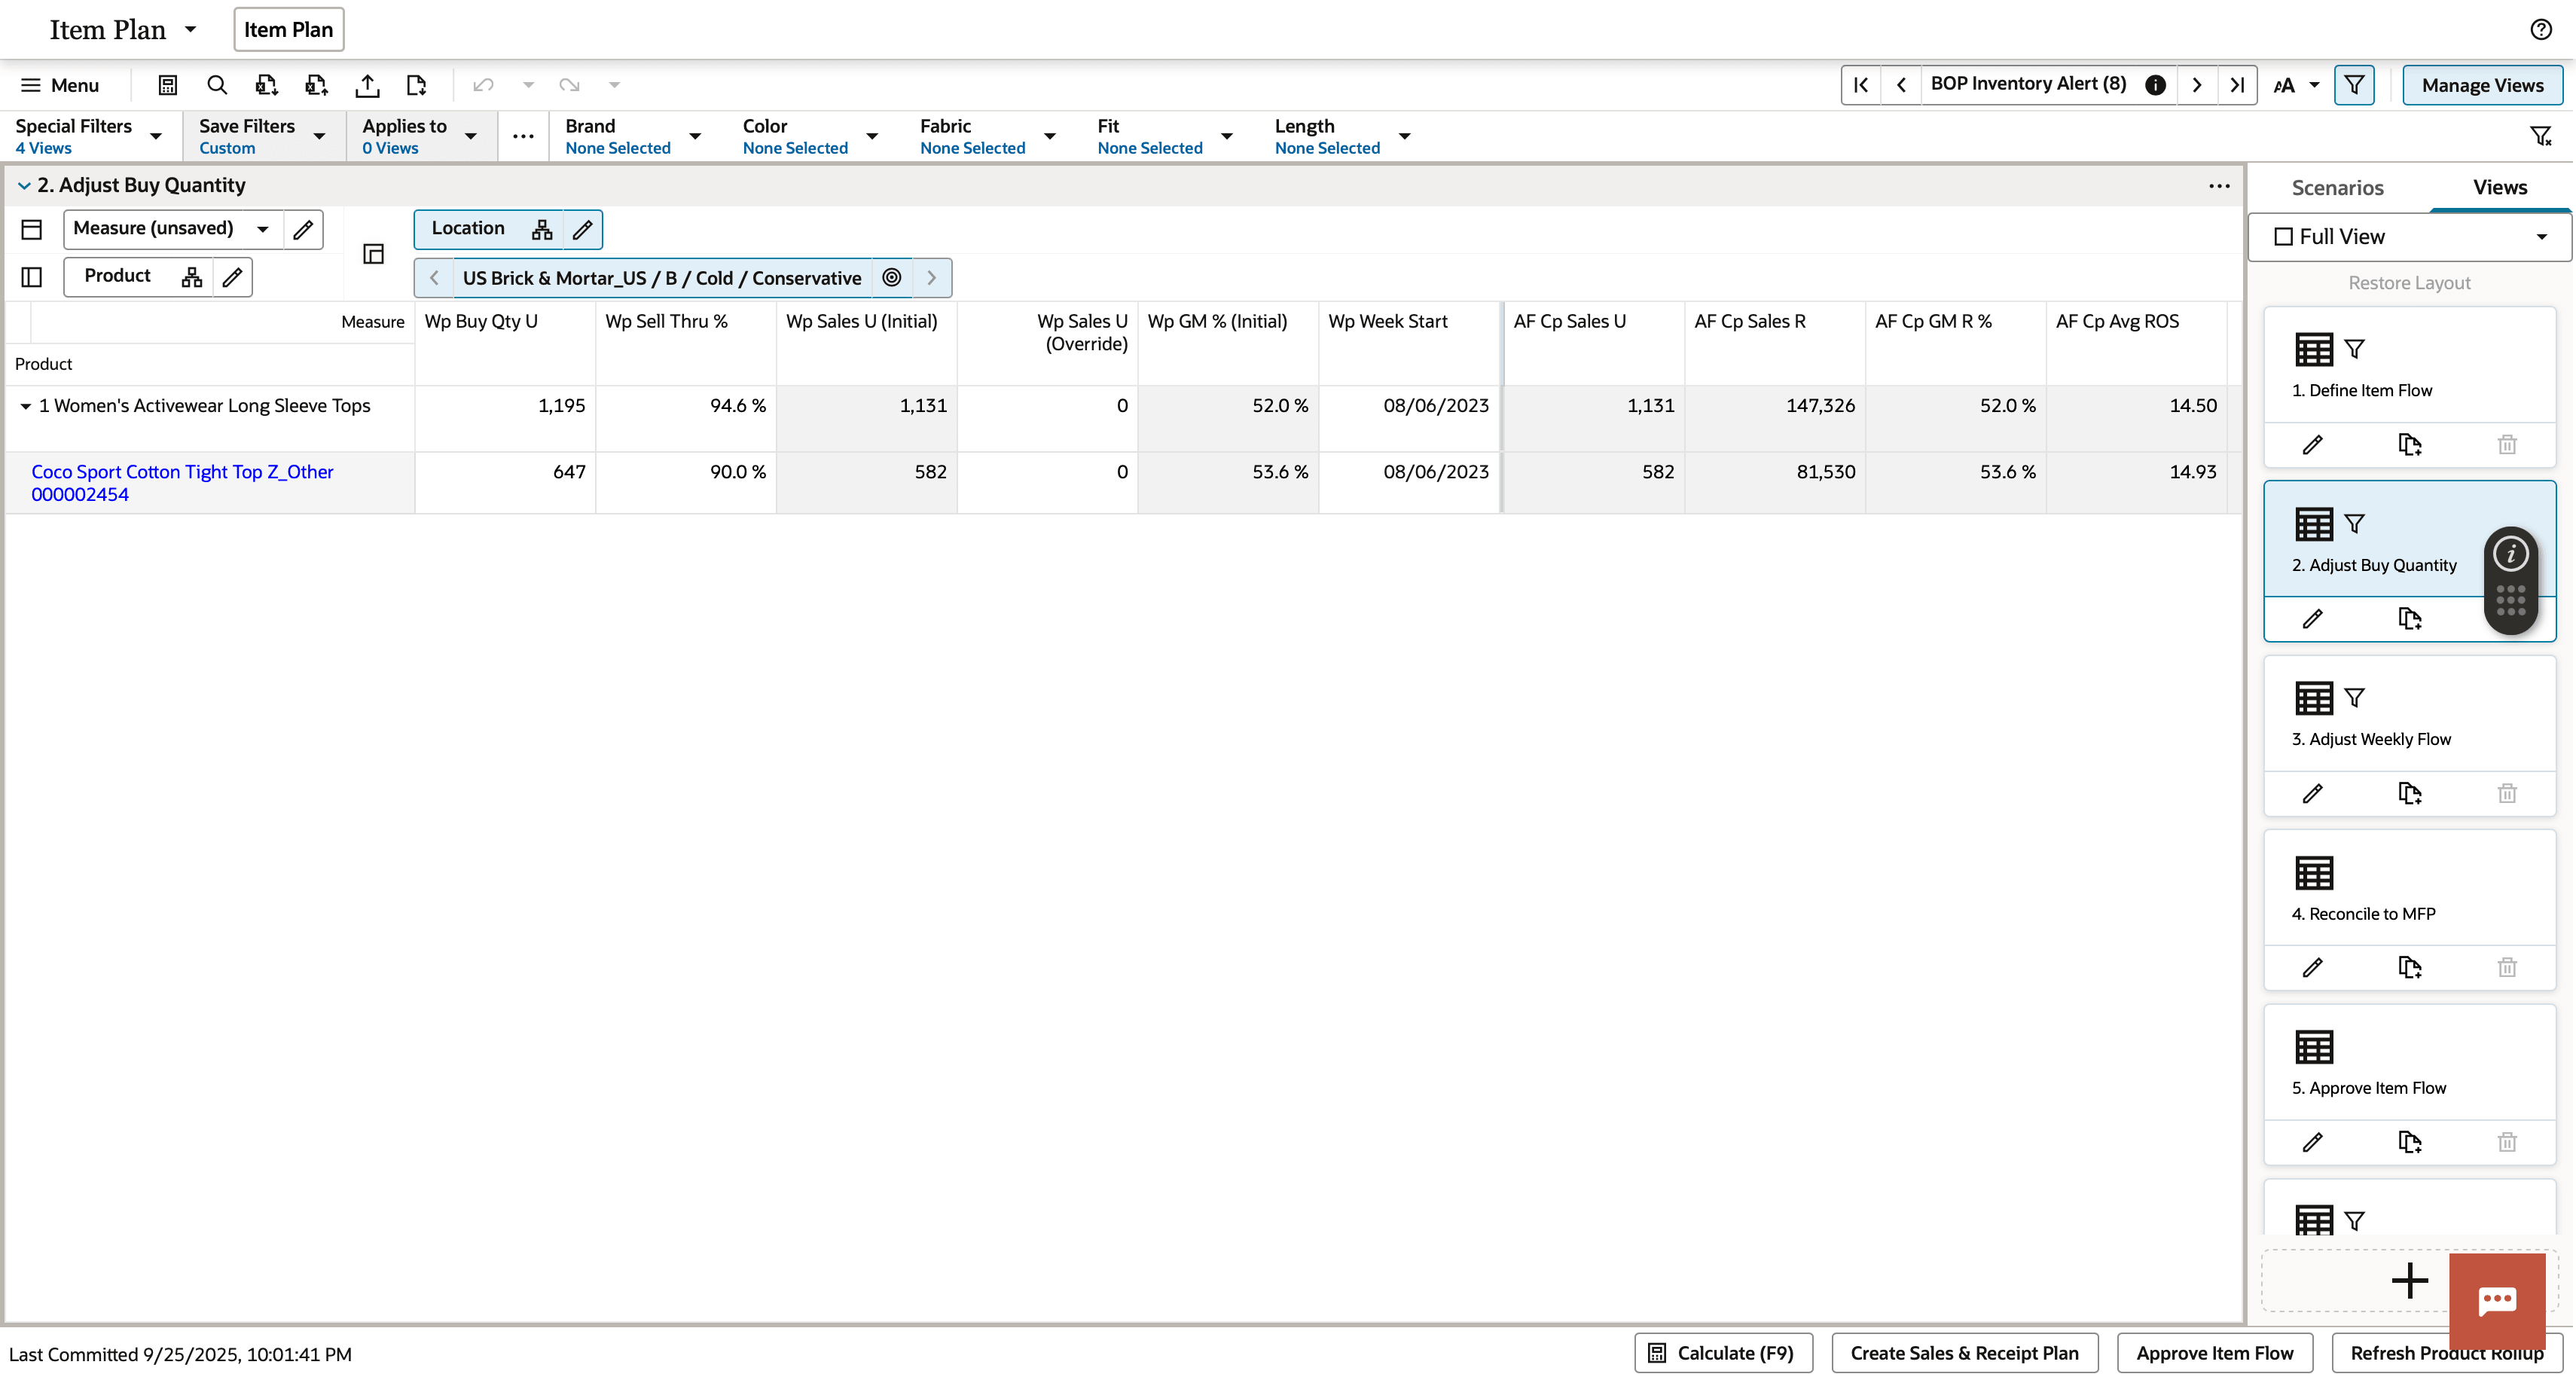
Task: Open the Menu in the top left
Action: tap(59, 85)
